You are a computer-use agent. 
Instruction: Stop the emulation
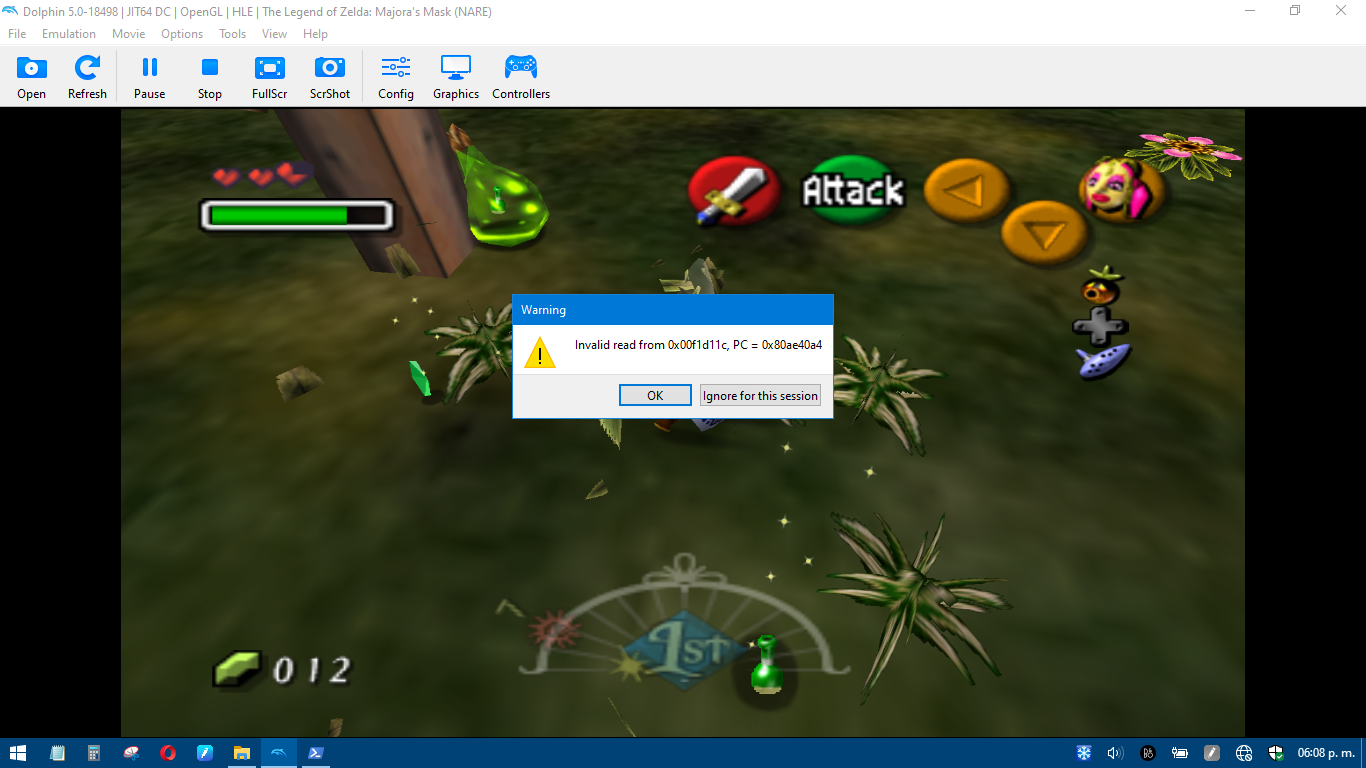[x=210, y=77]
